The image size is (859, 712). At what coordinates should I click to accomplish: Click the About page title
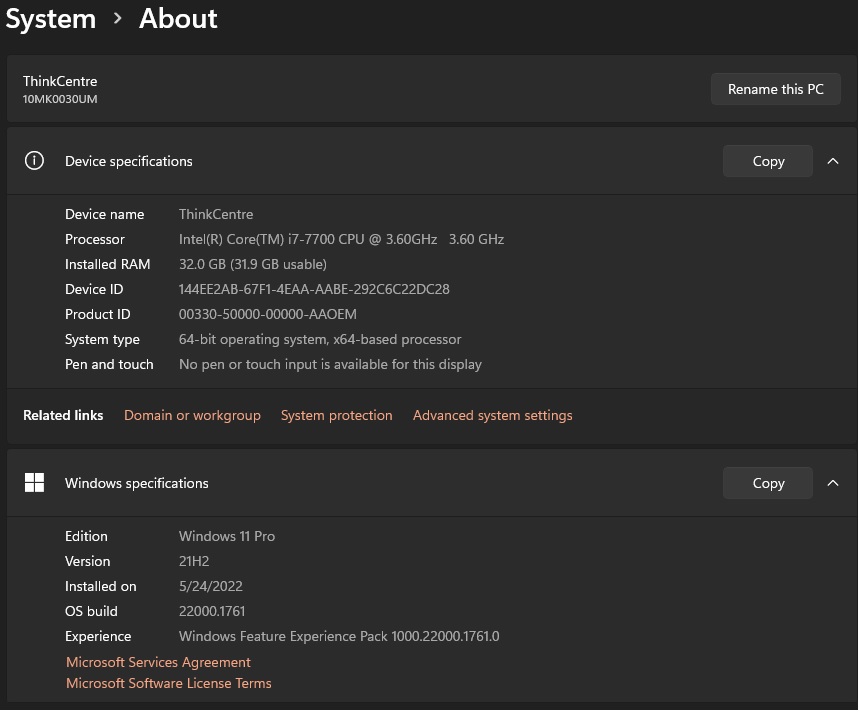coord(178,19)
